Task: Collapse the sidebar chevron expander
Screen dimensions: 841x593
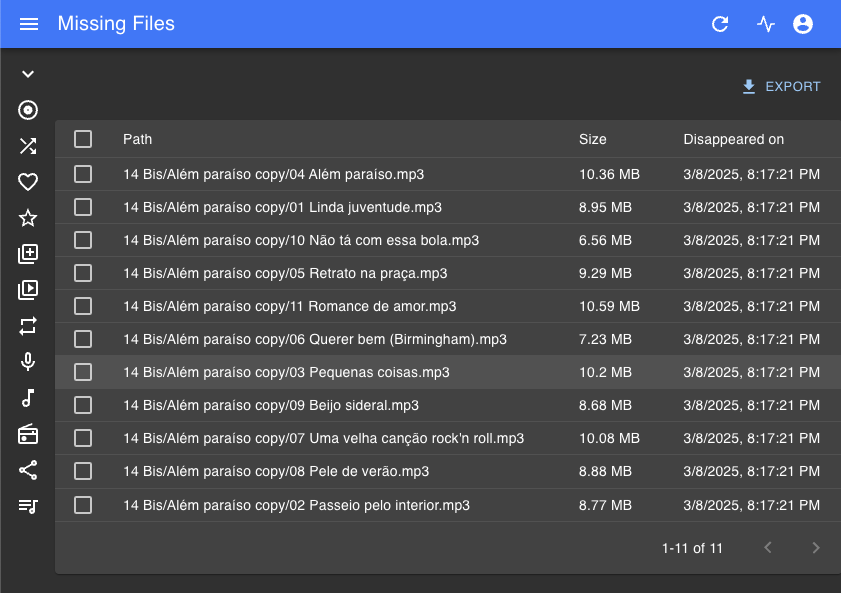Action: pos(28,74)
